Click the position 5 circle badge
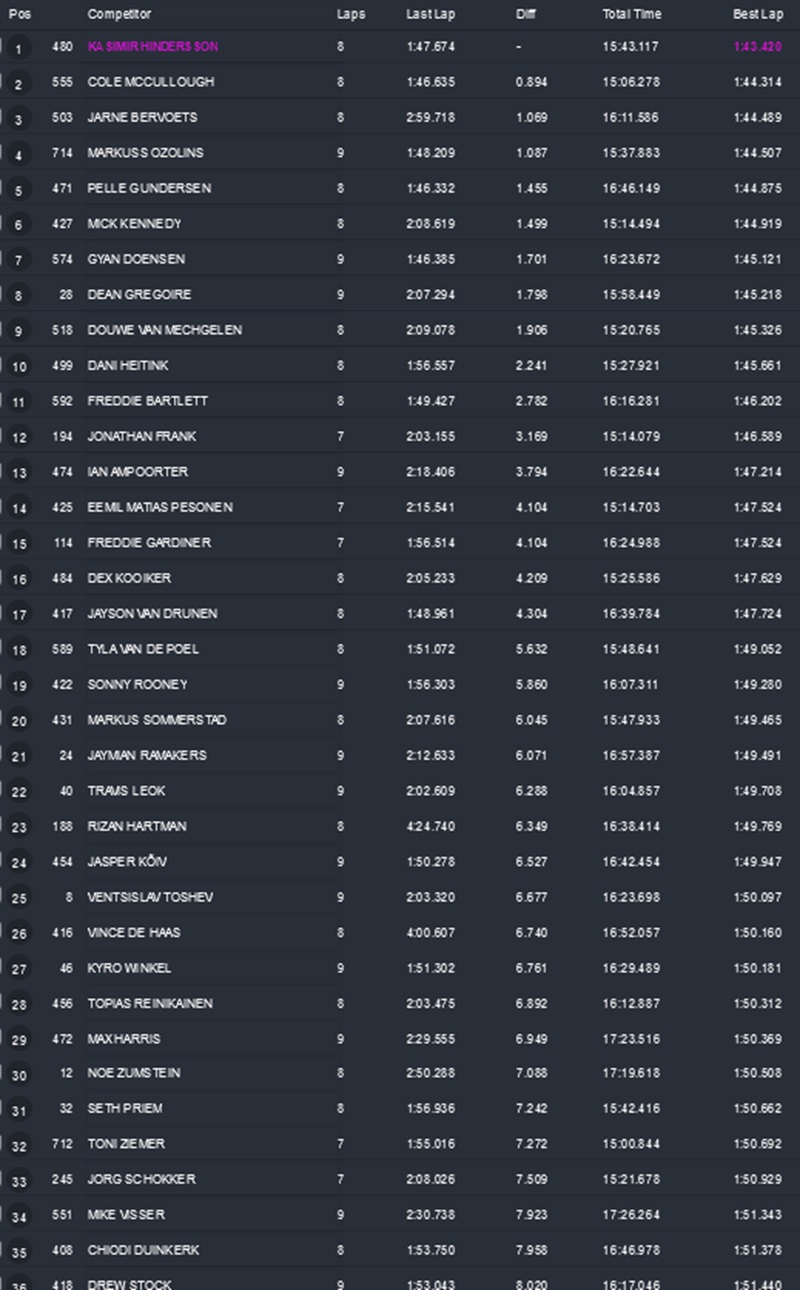800x1290 pixels. (18, 190)
